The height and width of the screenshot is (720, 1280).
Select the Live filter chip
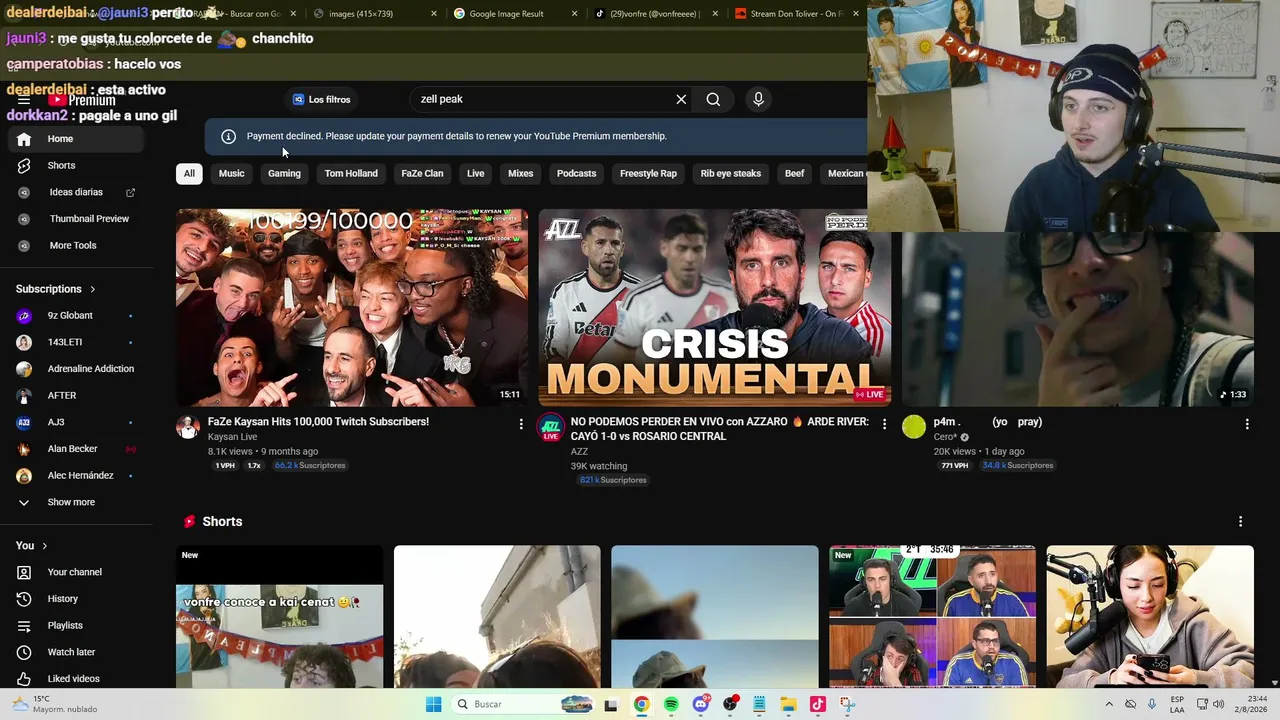[475, 173]
